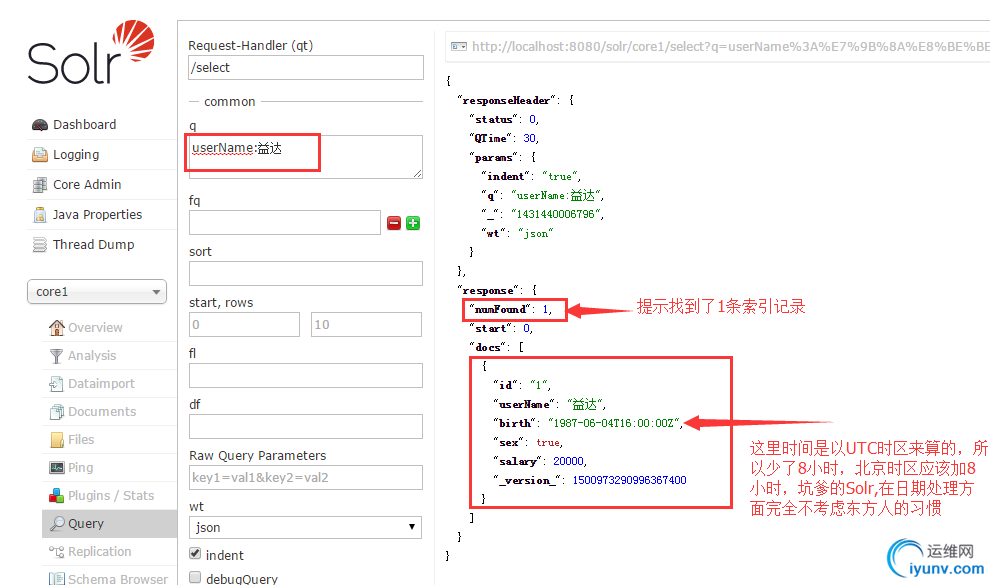Click the id value "1" in docs
This screenshot has height=585, width=990.
[x=539, y=384]
